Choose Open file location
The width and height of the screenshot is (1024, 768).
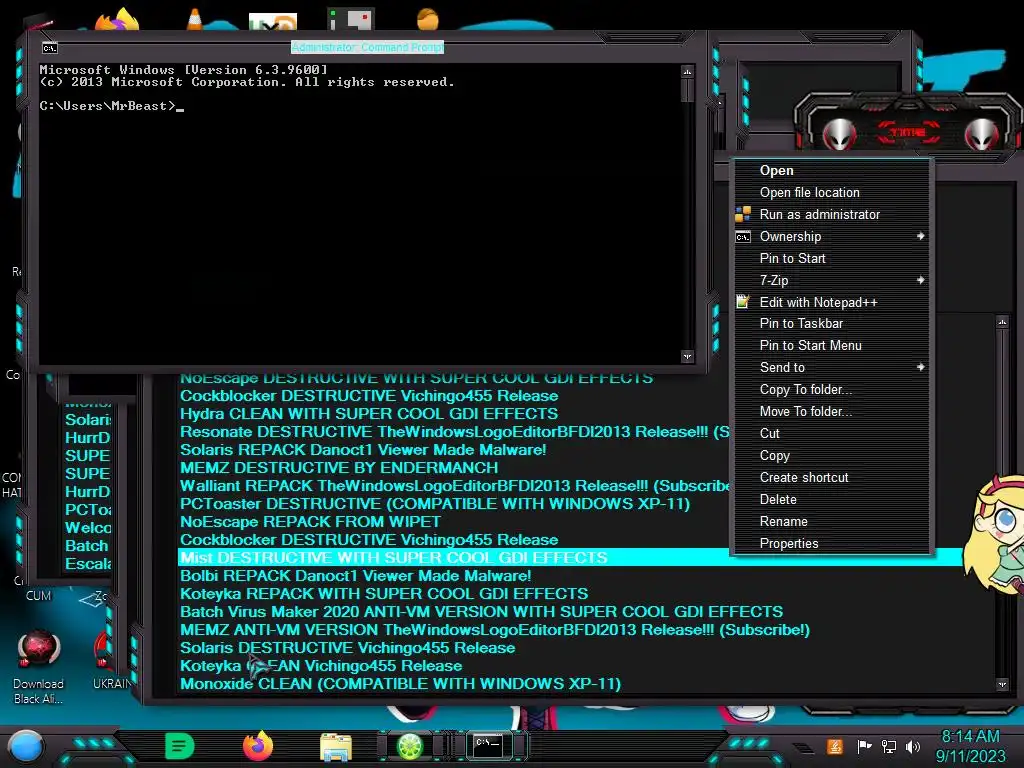pyautogui.click(x=831, y=193)
